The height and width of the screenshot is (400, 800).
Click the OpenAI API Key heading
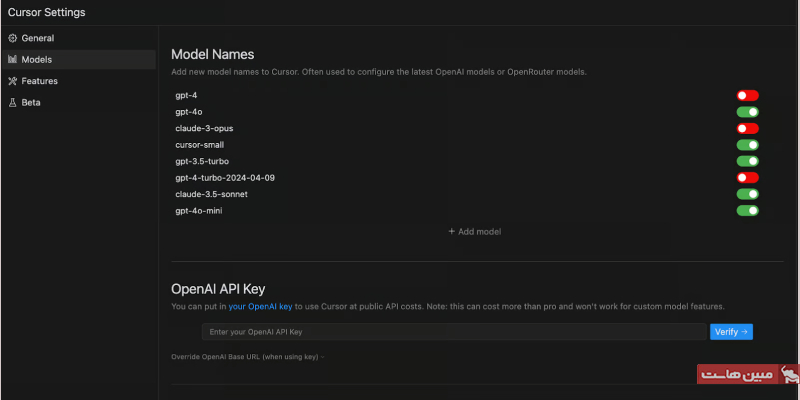point(218,289)
